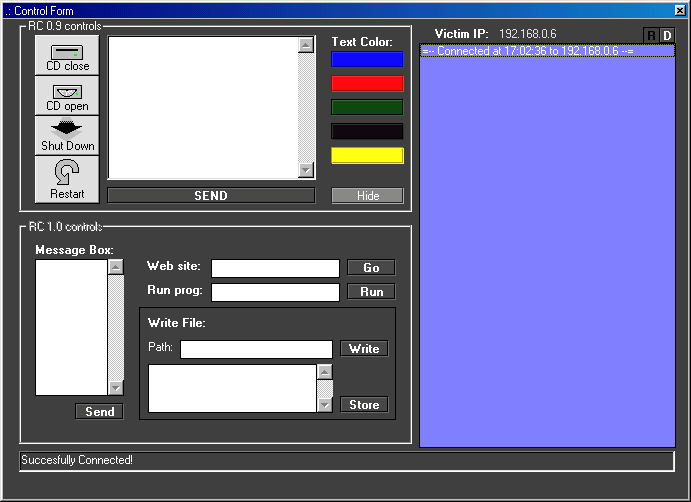The height and width of the screenshot is (502, 691).
Task: Click into the Path text field
Action: pyautogui.click(x=256, y=349)
